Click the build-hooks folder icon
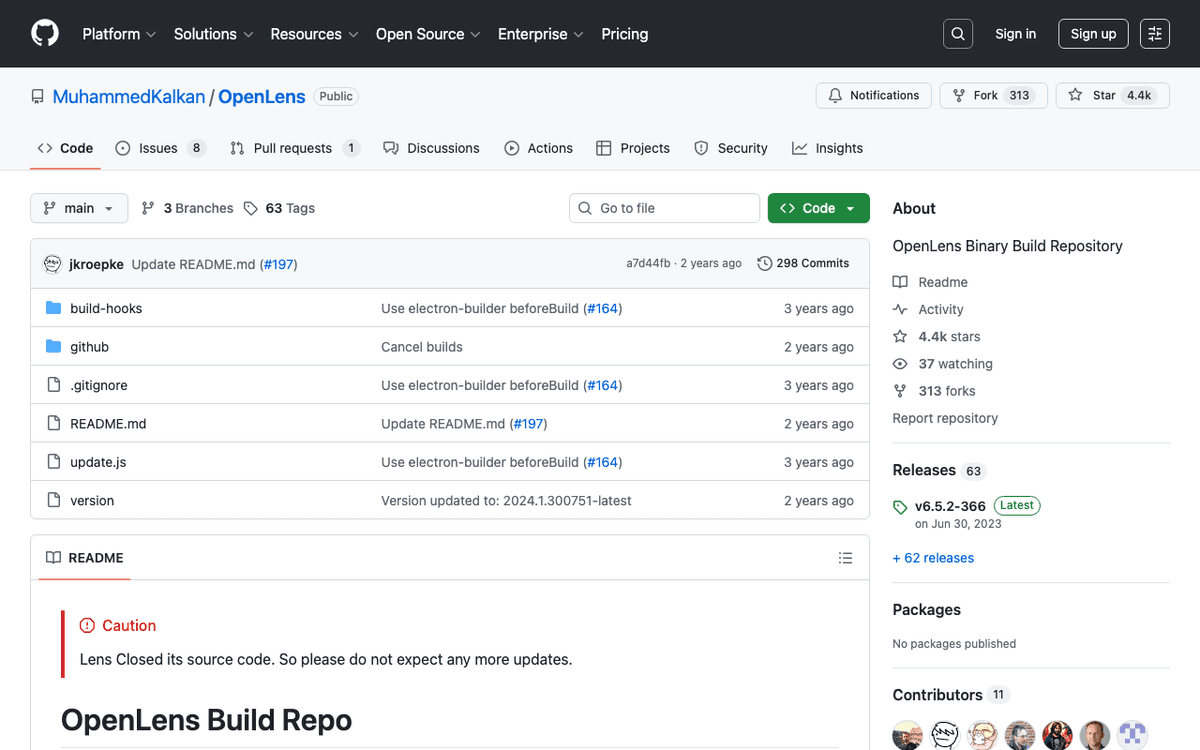The height and width of the screenshot is (750, 1200). [x=54, y=308]
